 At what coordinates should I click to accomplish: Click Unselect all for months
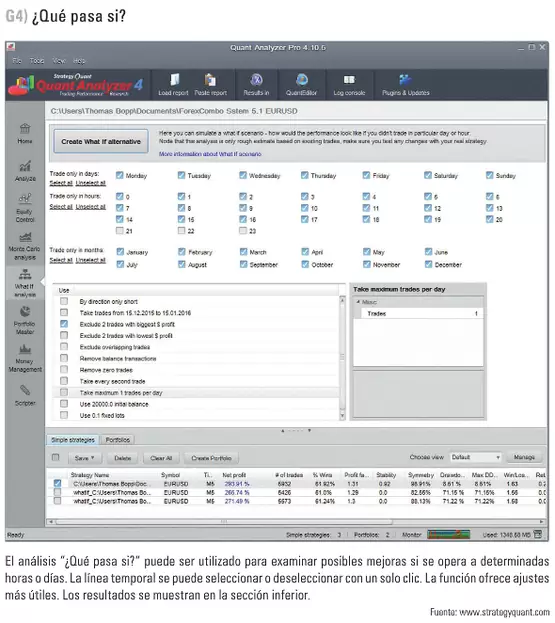[91, 260]
